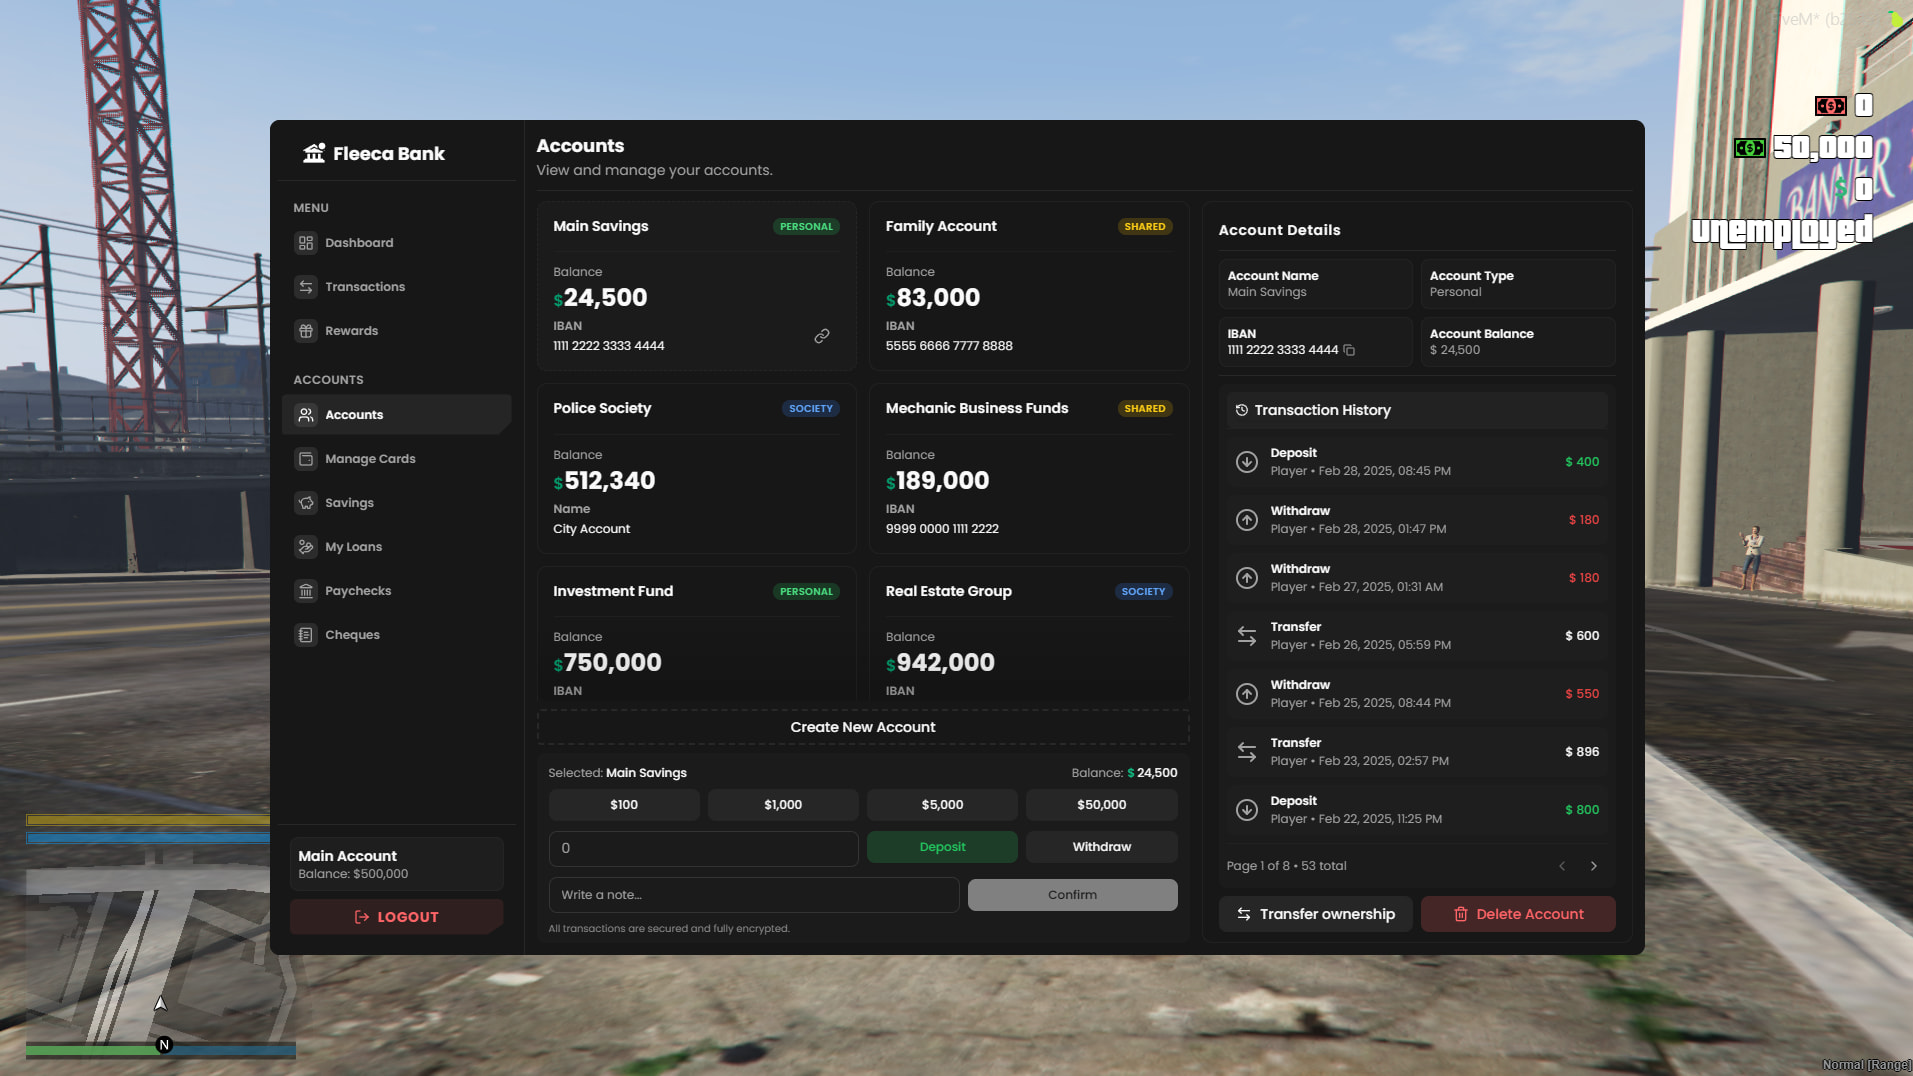
Task: Click the link icon on Main Savings card
Action: click(x=822, y=336)
